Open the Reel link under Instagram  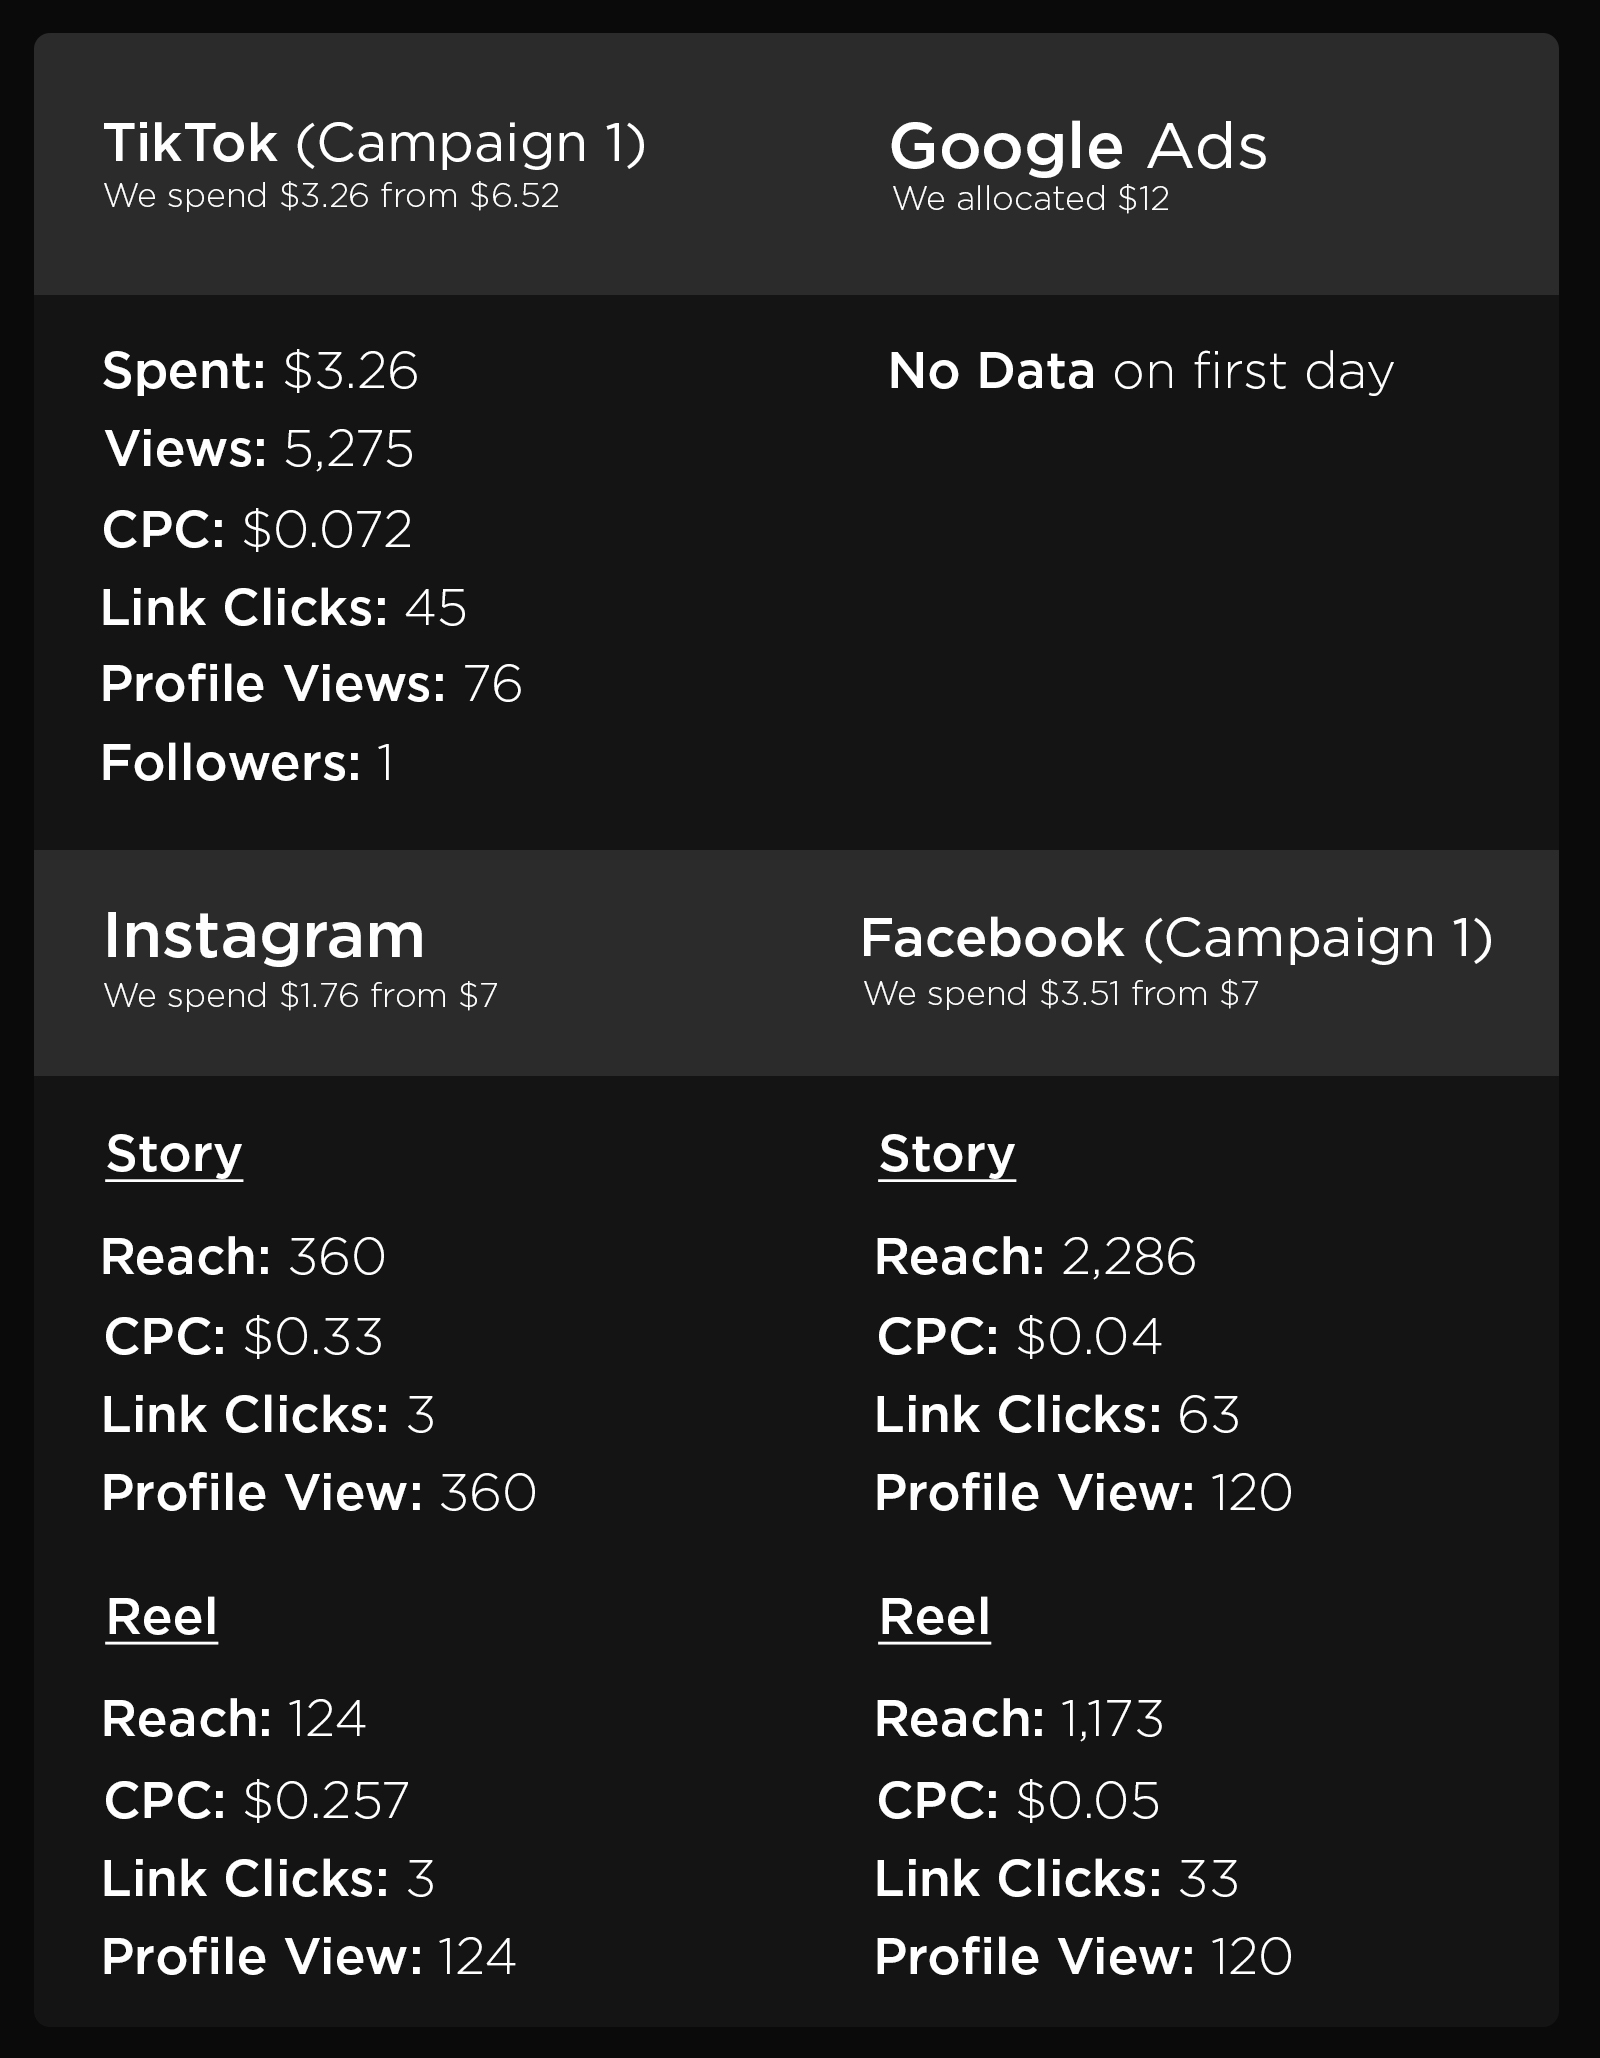(x=162, y=1618)
